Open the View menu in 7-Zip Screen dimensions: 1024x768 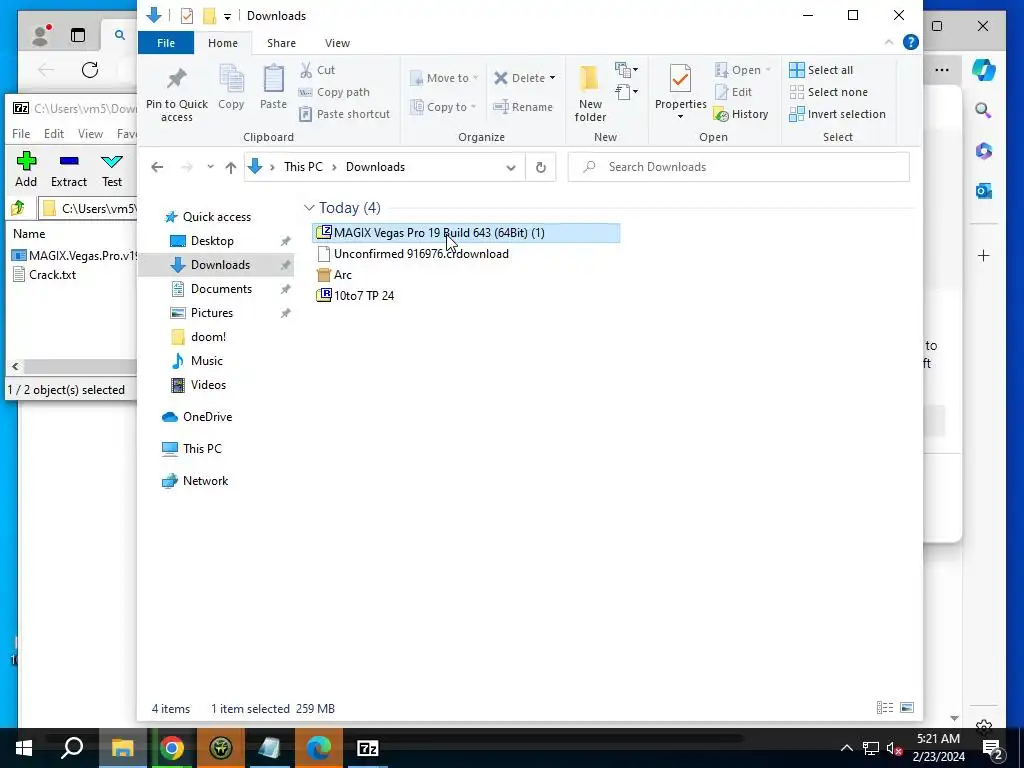tap(90, 134)
